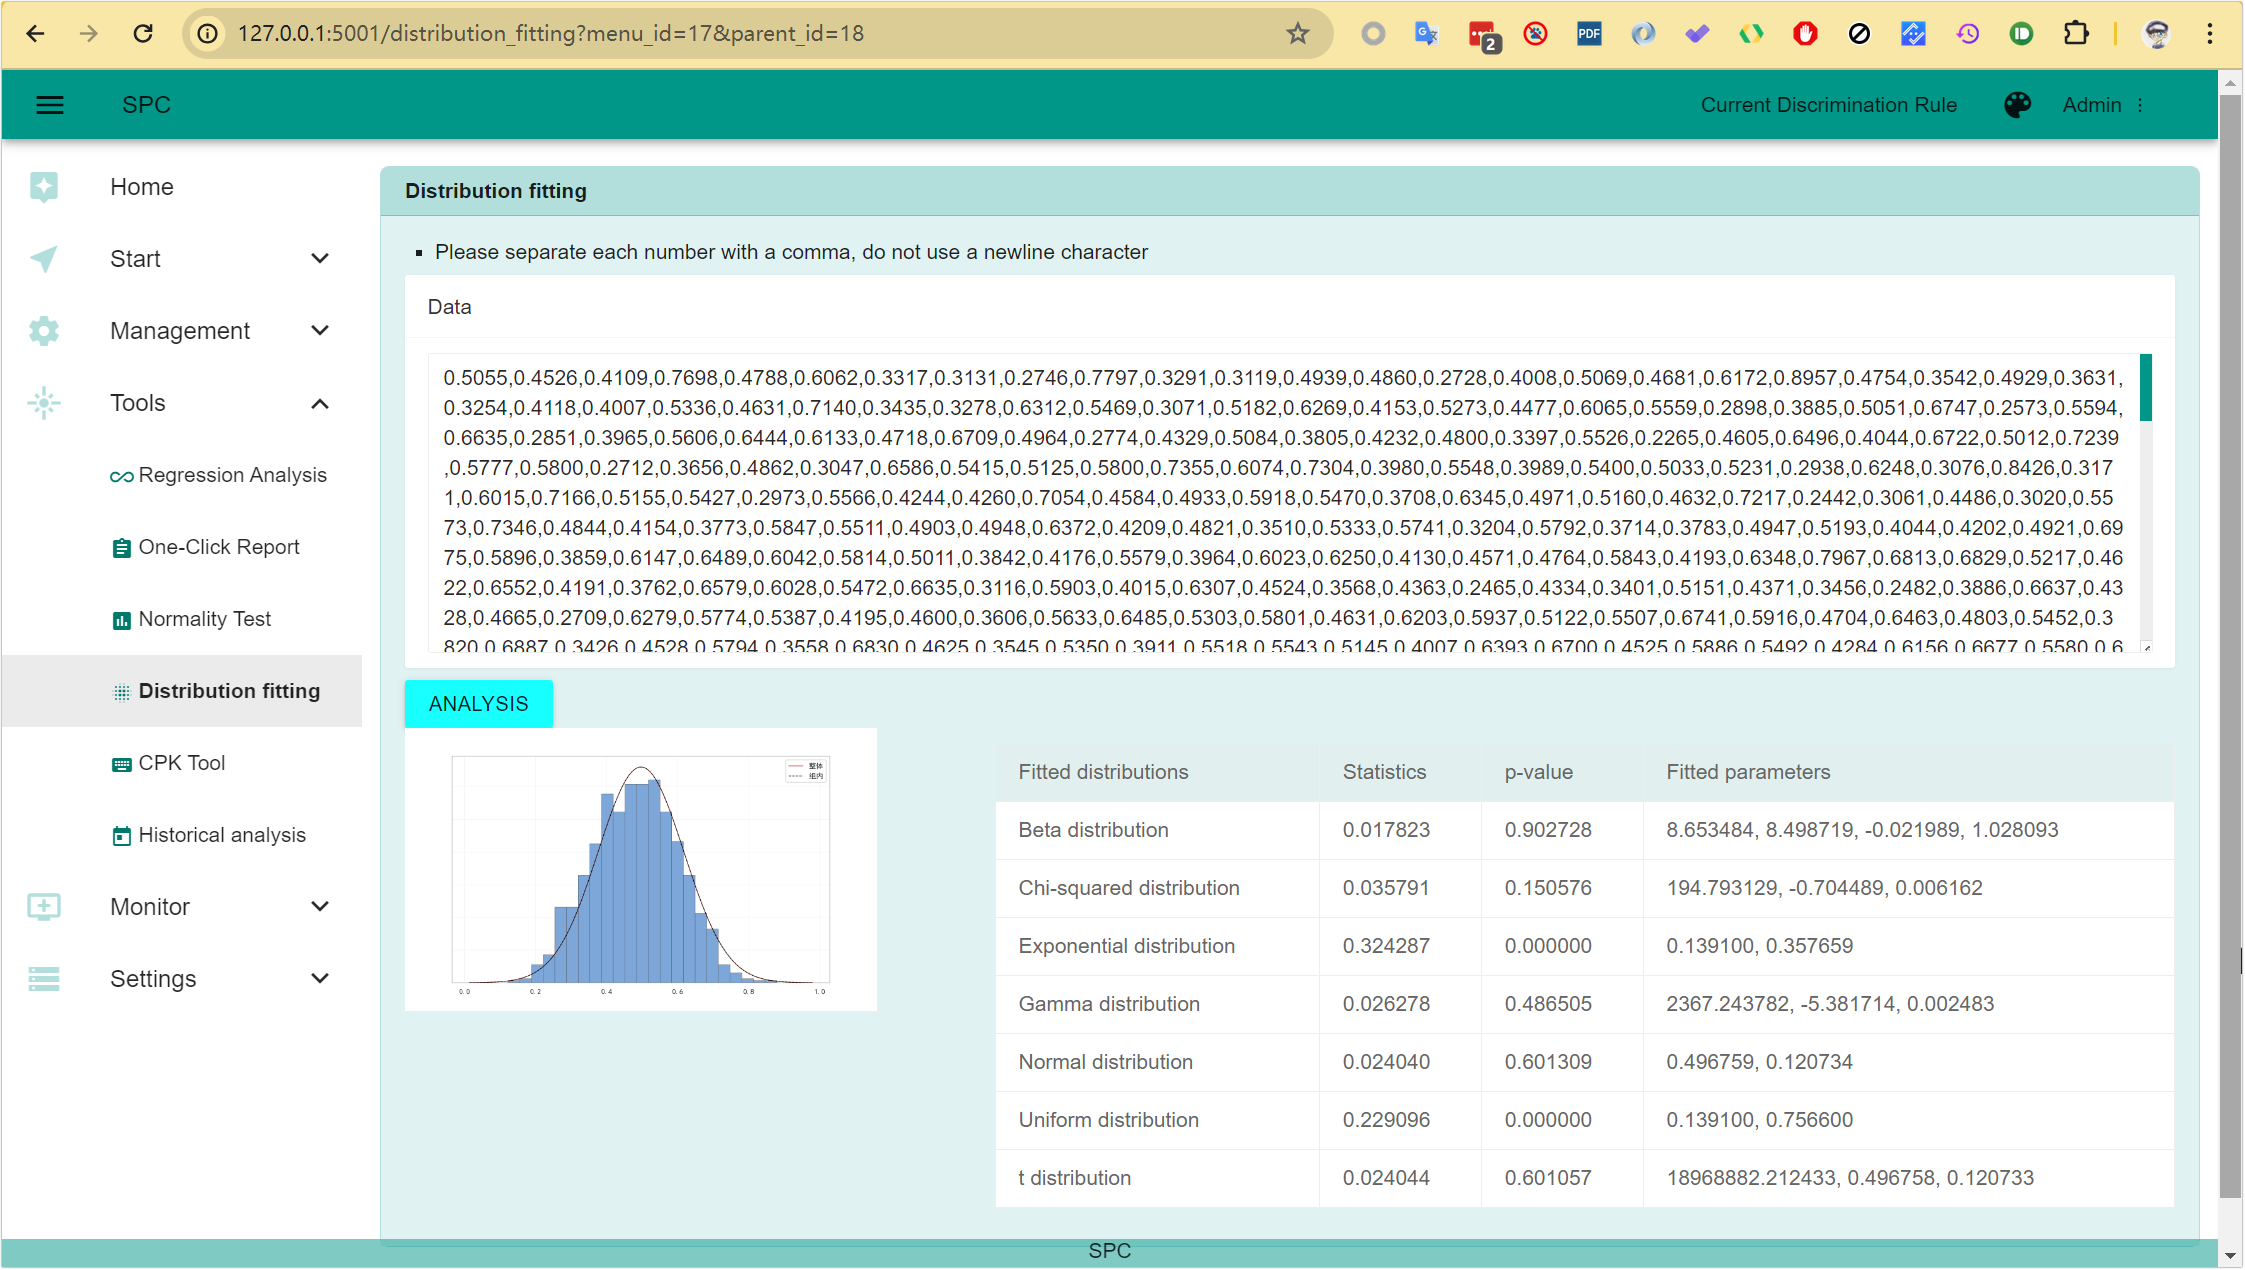Image resolution: width=2245 pixels, height=1270 pixels.
Task: Click the Current Discrimination Rule link
Action: [1832, 105]
